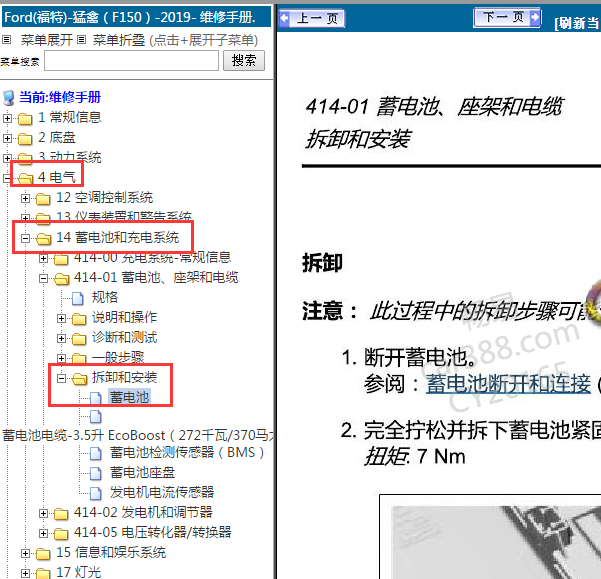This screenshot has height=579, width=601.
Task: Click the open folder icon of 4 电气
Action: tap(25, 178)
